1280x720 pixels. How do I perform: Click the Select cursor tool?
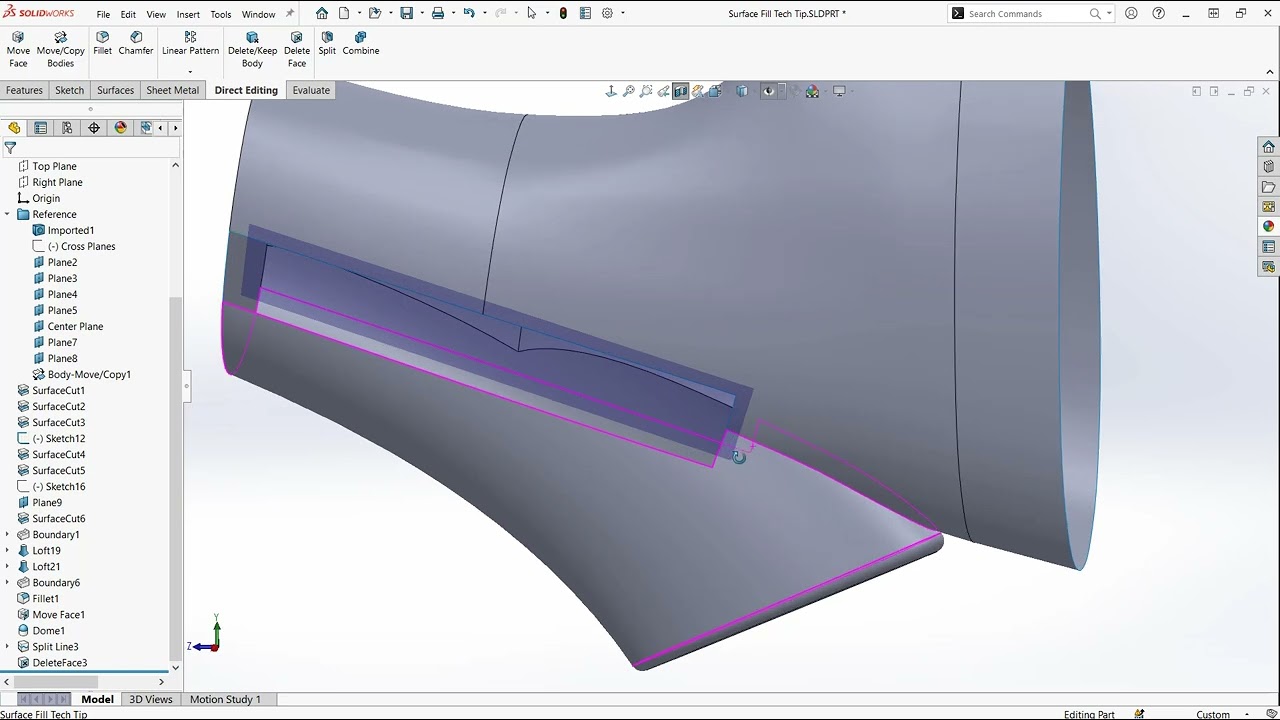point(531,13)
